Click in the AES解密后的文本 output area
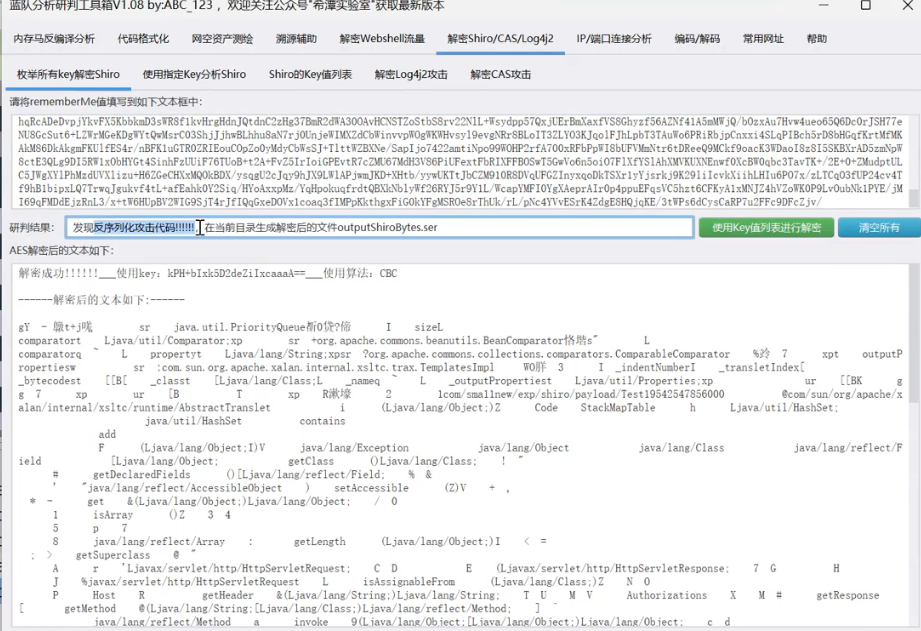The width and height of the screenshot is (921, 631). 460,445
